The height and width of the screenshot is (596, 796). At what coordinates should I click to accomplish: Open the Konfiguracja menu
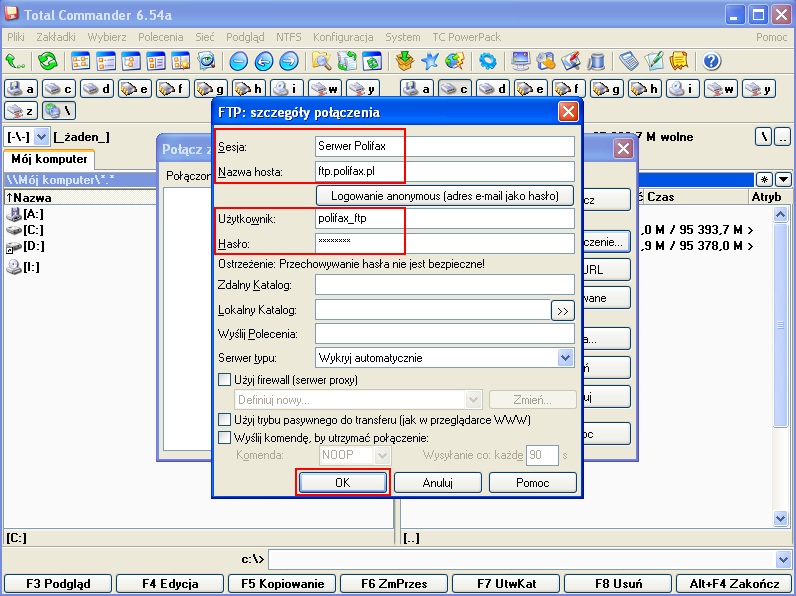tap(343, 37)
